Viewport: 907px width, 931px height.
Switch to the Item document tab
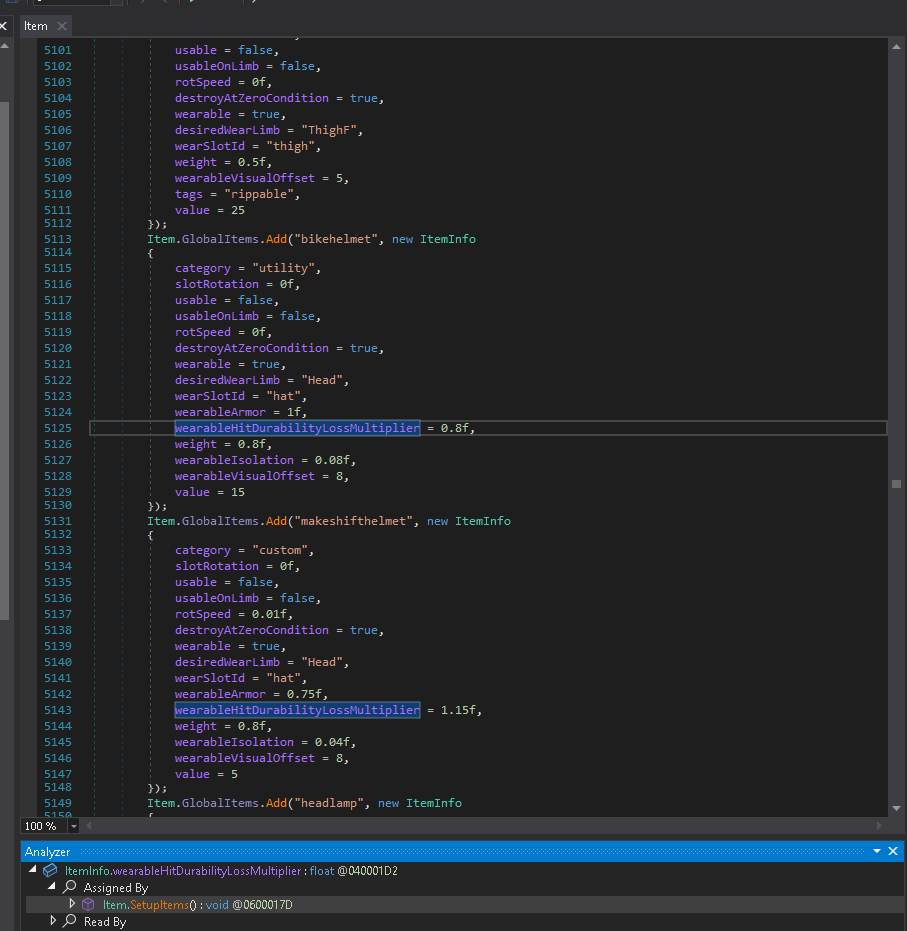pos(36,26)
